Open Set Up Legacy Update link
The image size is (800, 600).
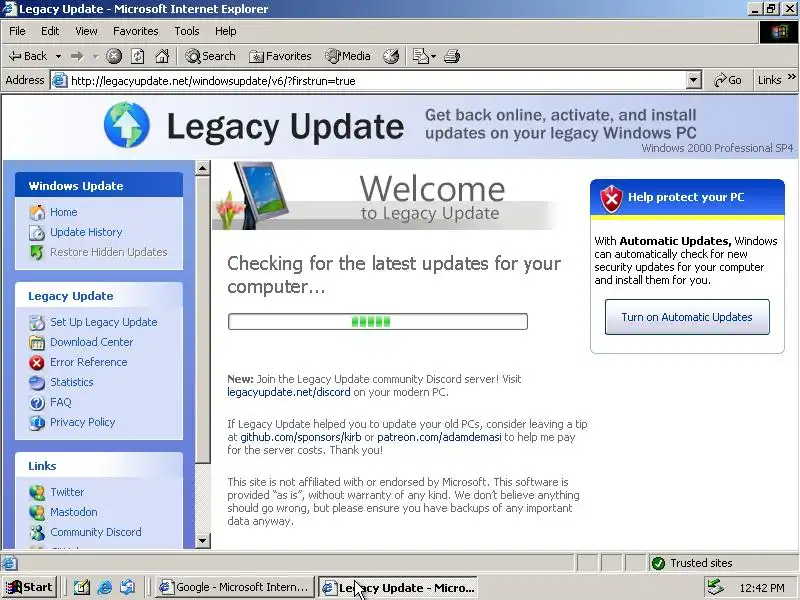click(104, 322)
